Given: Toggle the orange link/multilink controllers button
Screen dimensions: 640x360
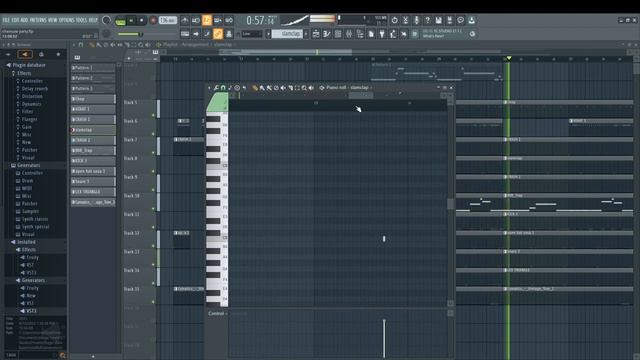Looking at the screenshot, I should [x=218, y=34].
